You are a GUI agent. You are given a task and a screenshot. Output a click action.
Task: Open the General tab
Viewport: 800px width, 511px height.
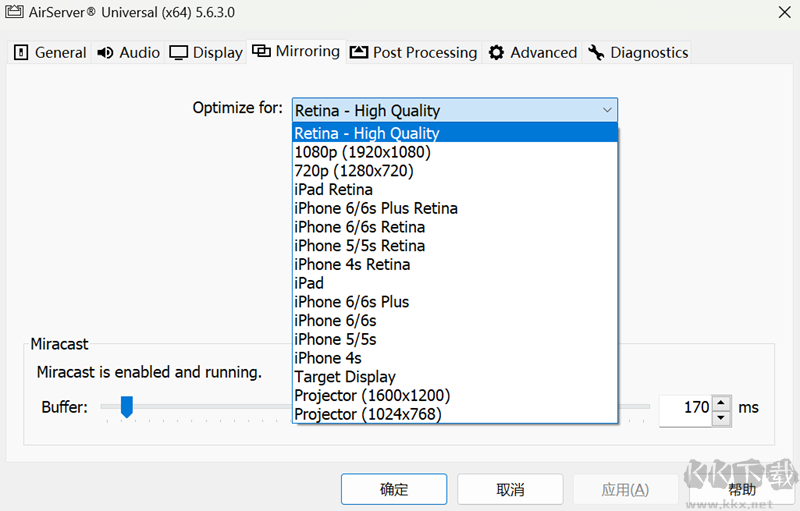coord(50,53)
